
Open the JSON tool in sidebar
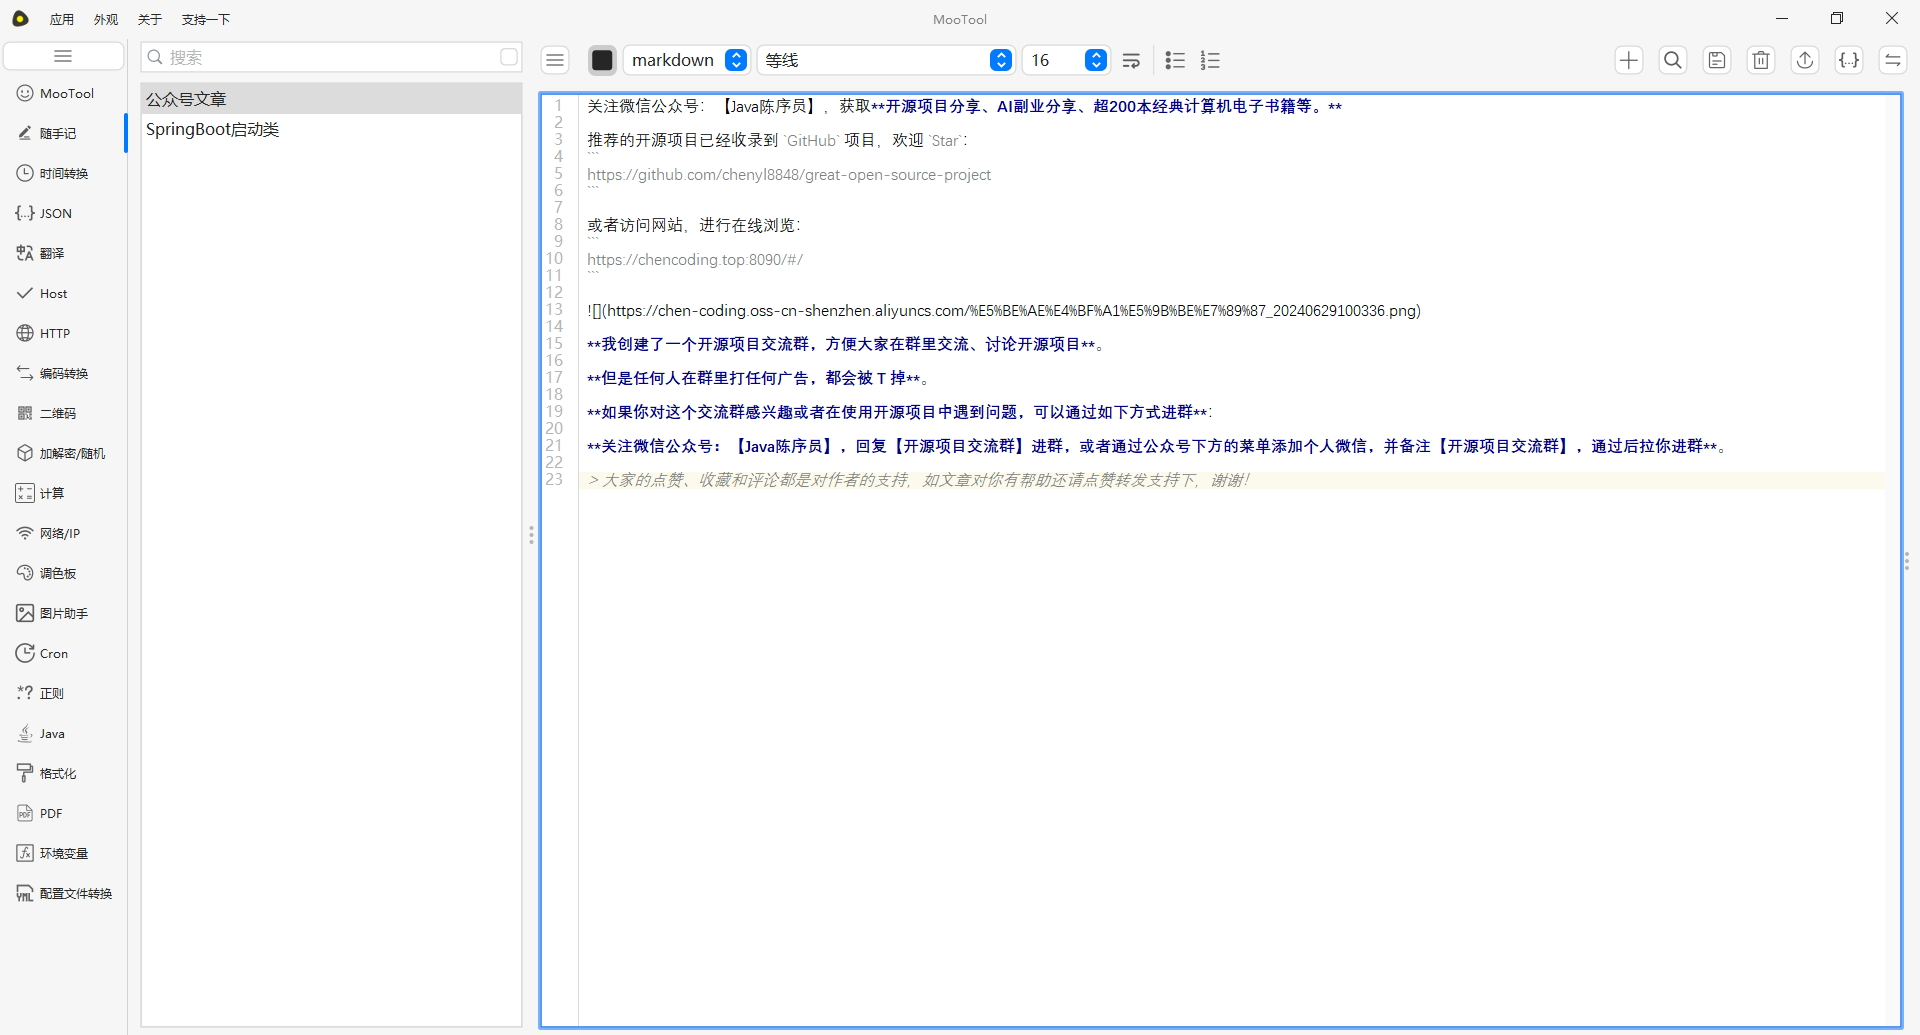pyautogui.click(x=55, y=213)
